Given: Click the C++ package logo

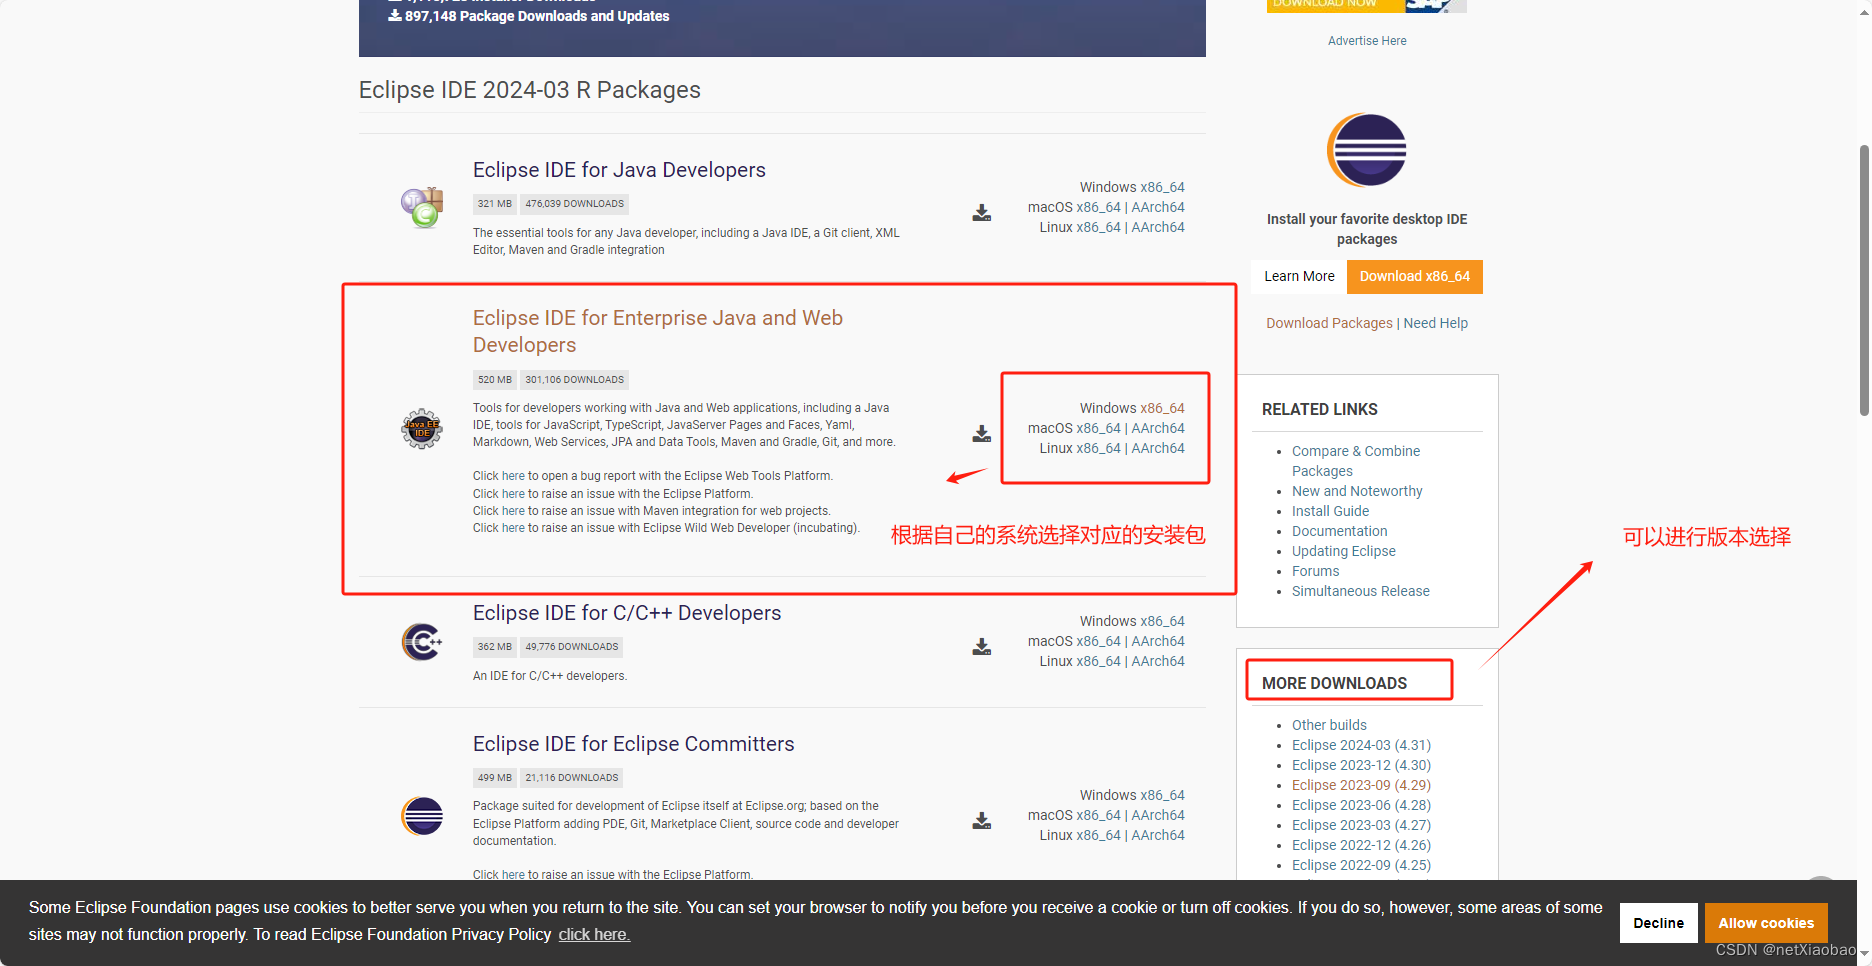Looking at the screenshot, I should pos(421,641).
